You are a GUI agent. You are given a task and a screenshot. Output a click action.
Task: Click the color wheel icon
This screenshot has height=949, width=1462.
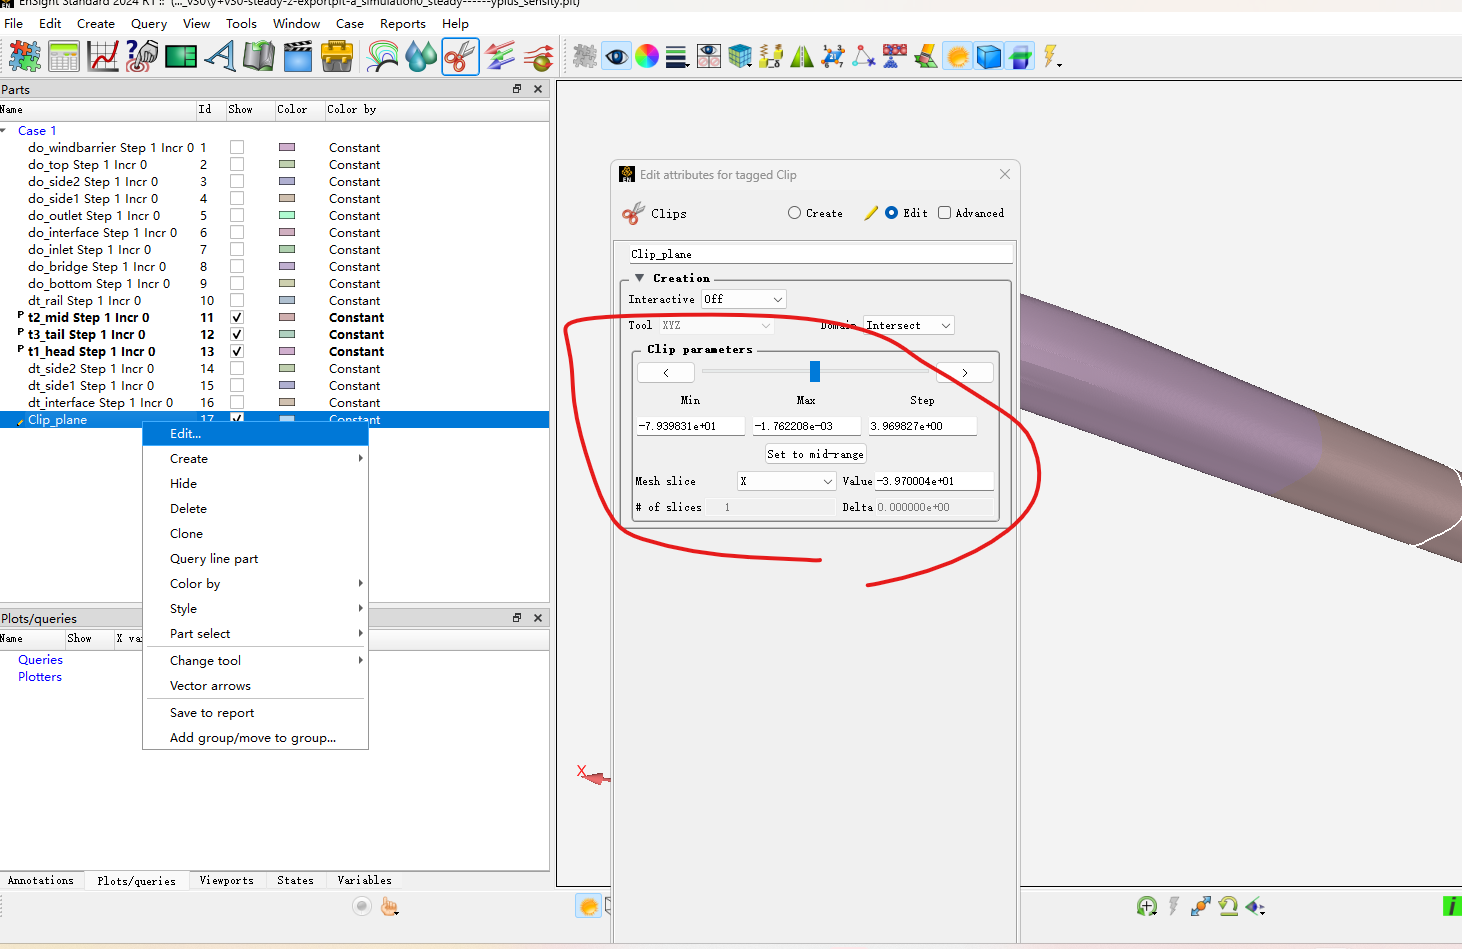(647, 57)
